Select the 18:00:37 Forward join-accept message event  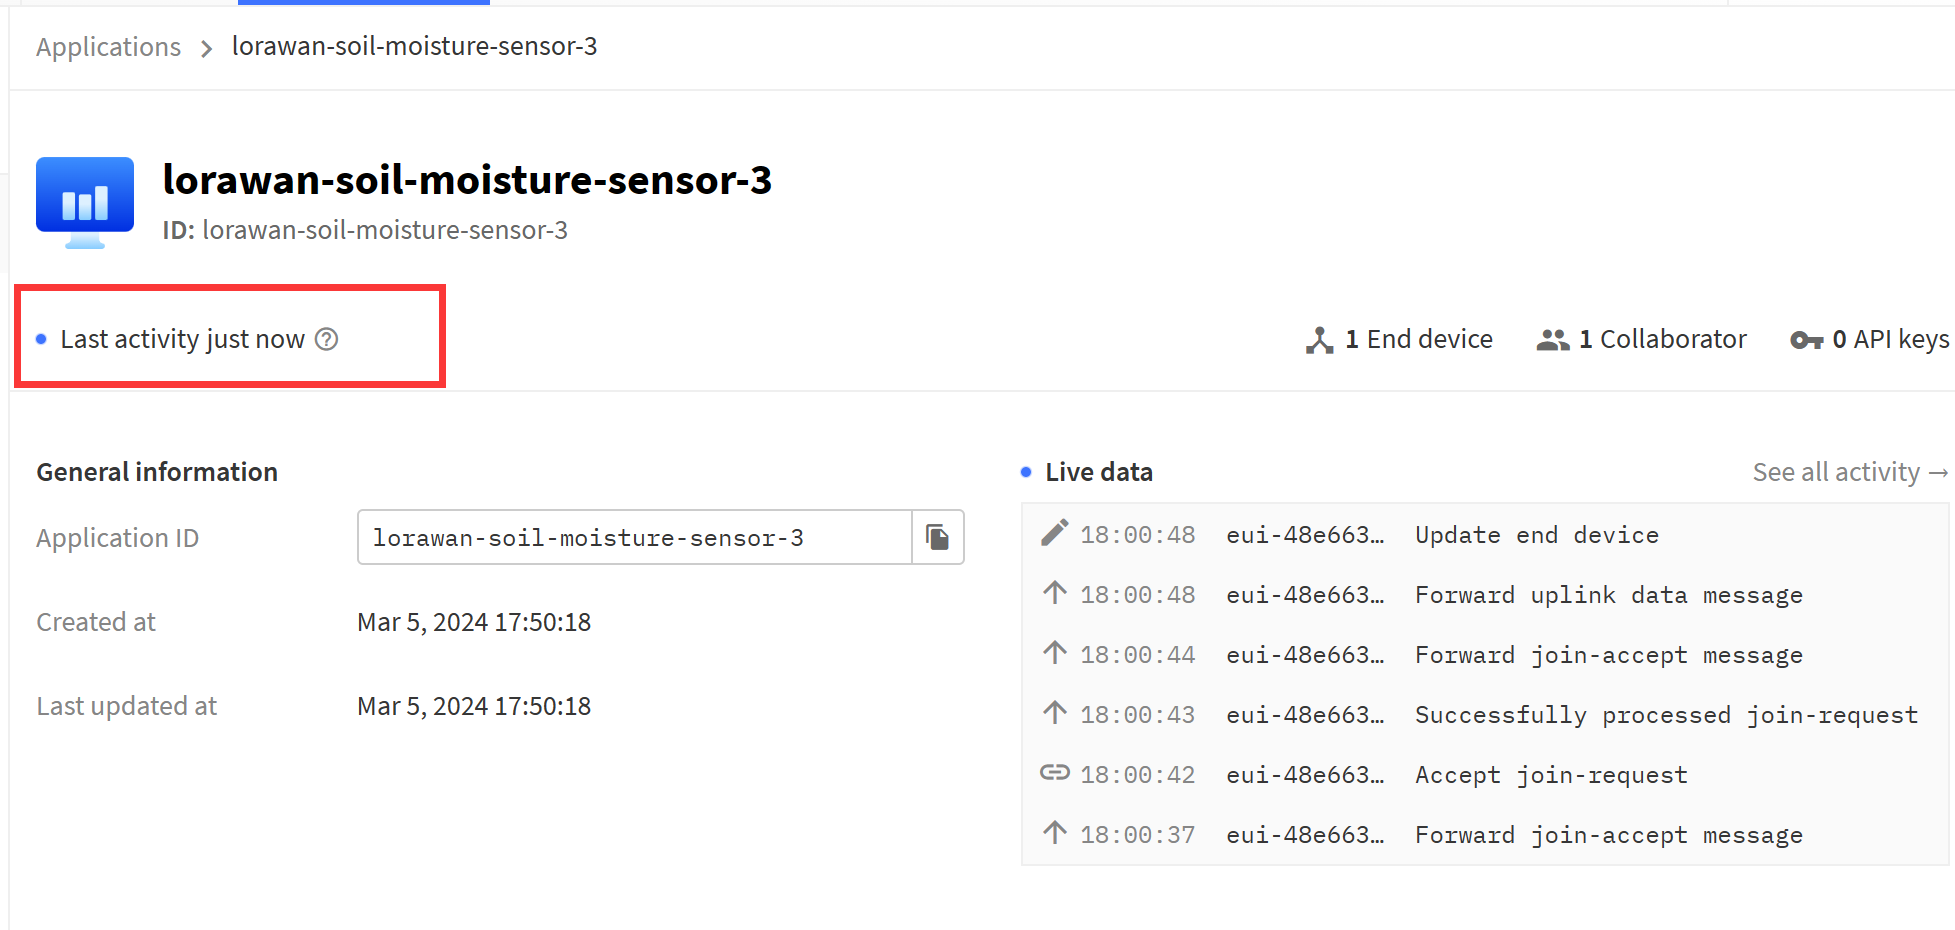pyautogui.click(x=1485, y=834)
